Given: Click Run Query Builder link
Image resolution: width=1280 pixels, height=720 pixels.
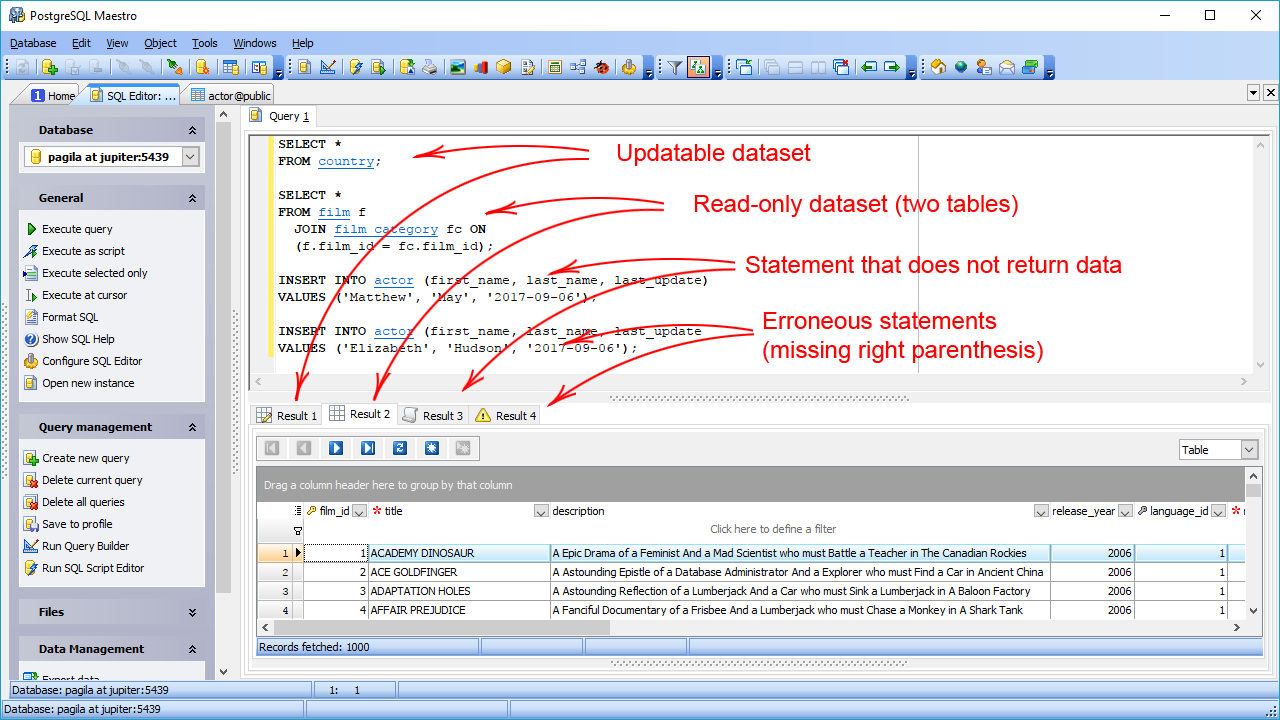Looking at the screenshot, I should coord(85,546).
